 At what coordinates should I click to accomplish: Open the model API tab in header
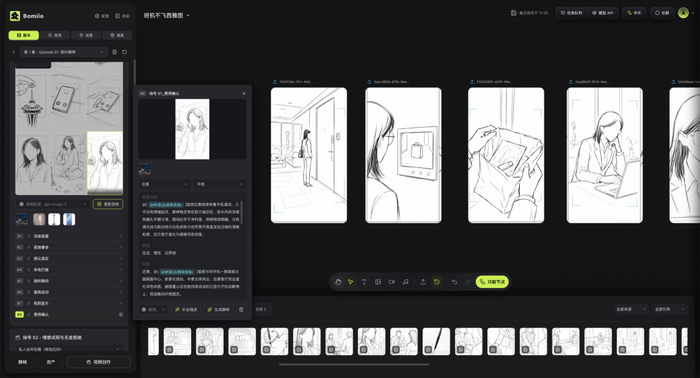click(603, 13)
